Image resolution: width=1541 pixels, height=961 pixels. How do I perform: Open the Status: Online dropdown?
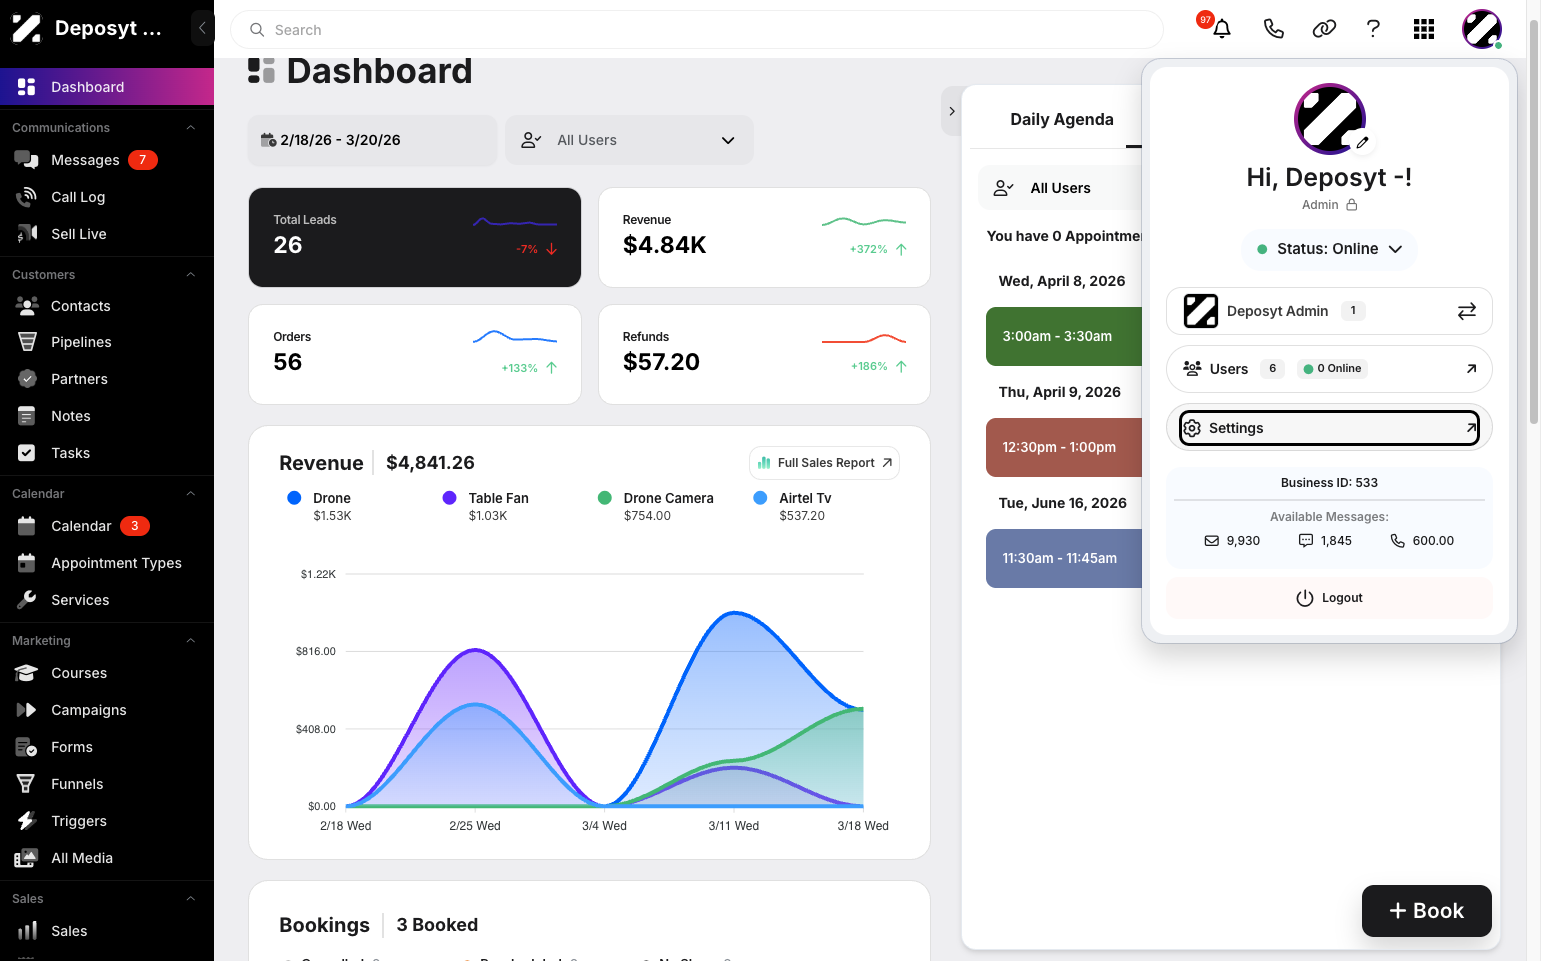click(1329, 249)
